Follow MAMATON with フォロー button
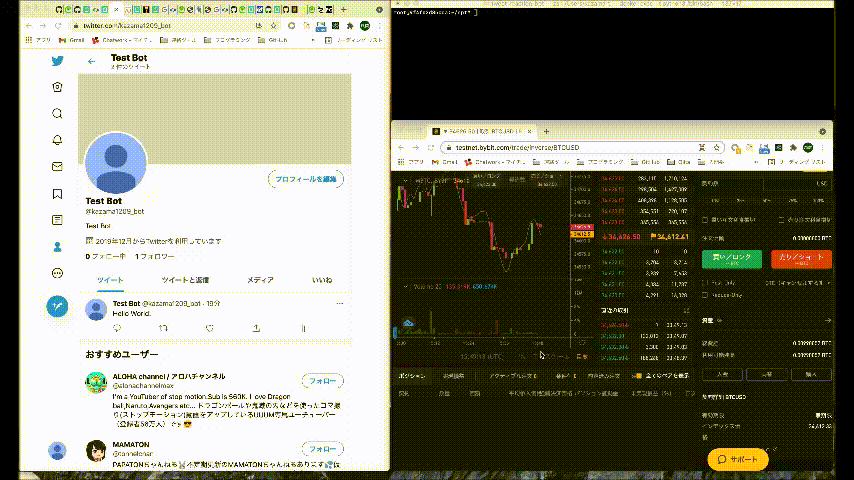854x480 pixels. (322, 449)
